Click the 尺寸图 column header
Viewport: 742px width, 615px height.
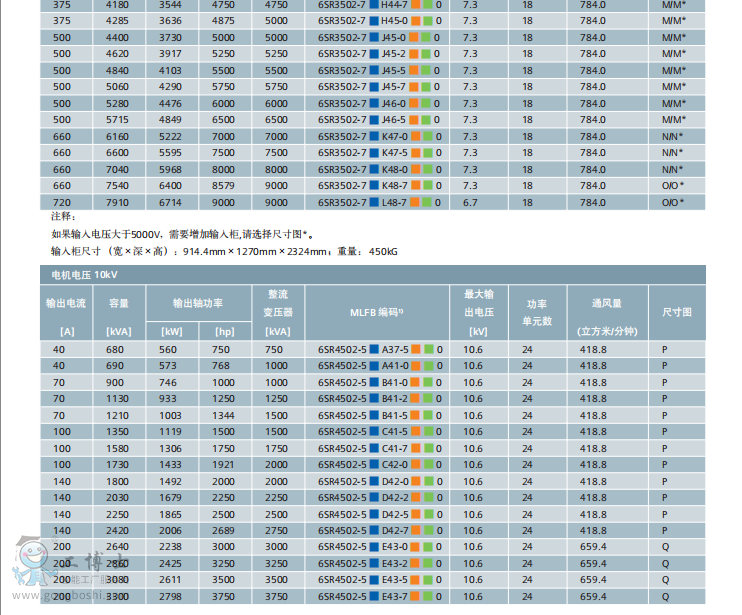pyautogui.click(x=677, y=313)
